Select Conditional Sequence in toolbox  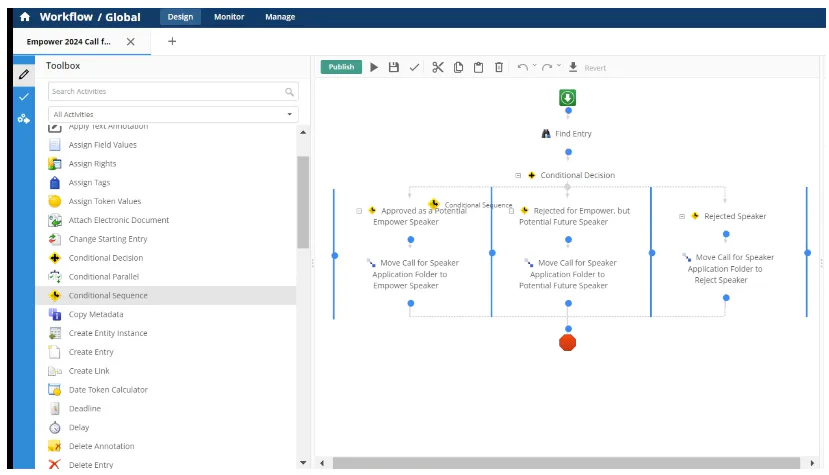165,296
